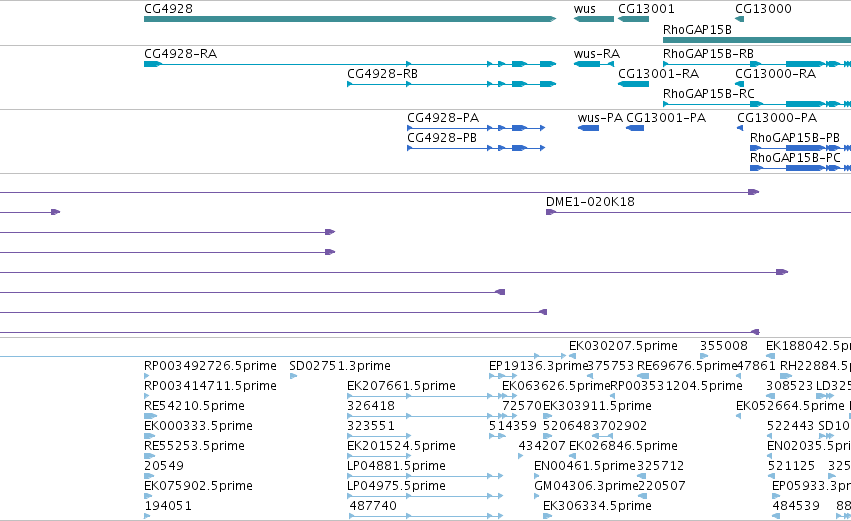
Task: Click the wus-RA transcript
Action: [x=594, y=64]
